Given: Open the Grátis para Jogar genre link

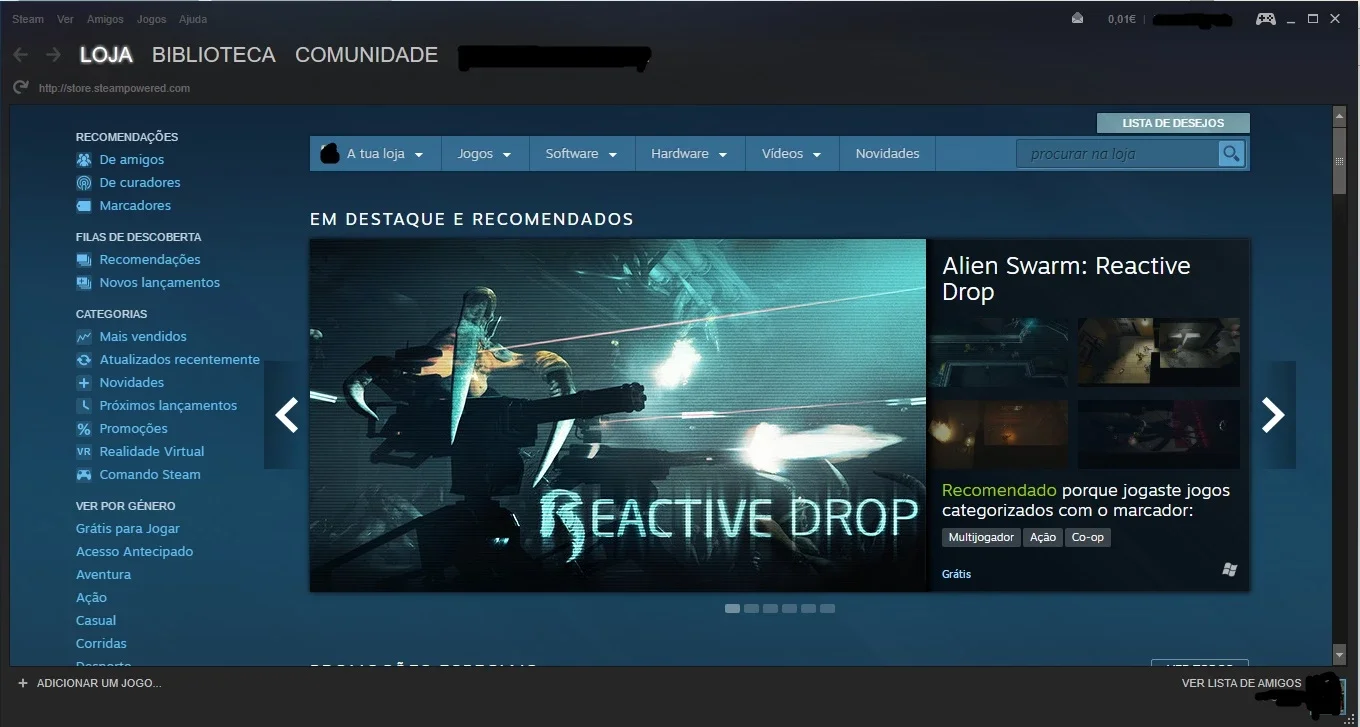Looking at the screenshot, I should (x=128, y=529).
